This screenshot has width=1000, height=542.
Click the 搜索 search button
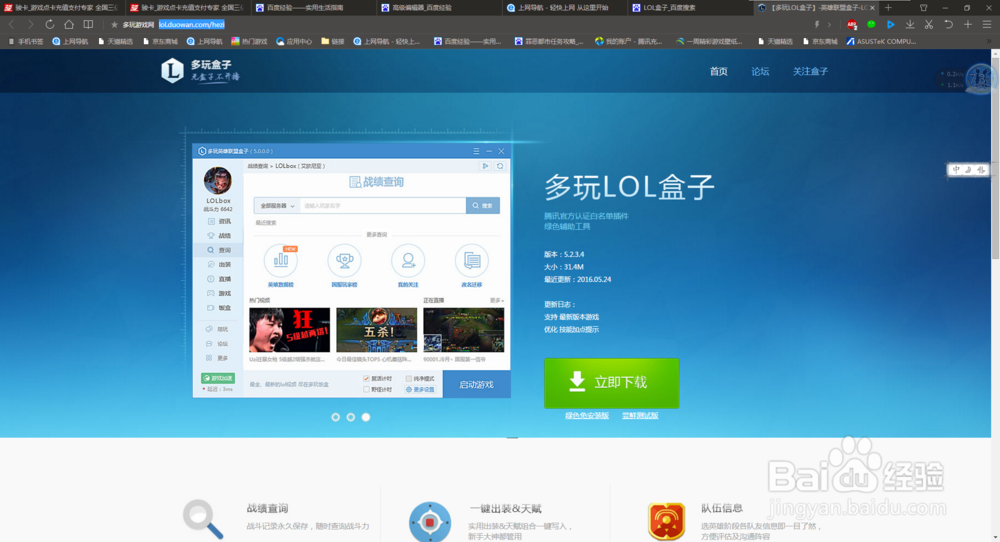point(483,205)
